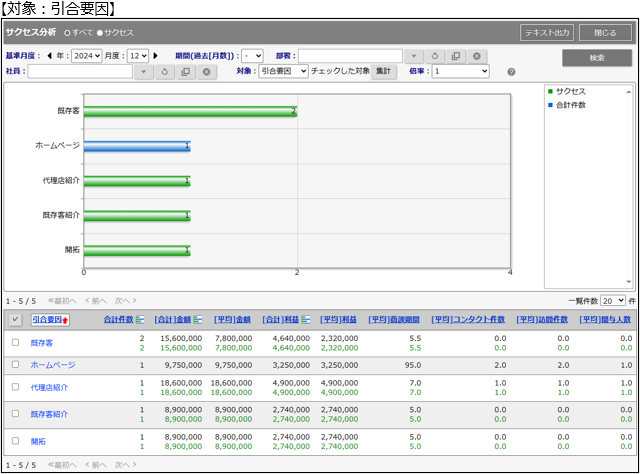Open the 倍率 dropdown

[x=460, y=71]
